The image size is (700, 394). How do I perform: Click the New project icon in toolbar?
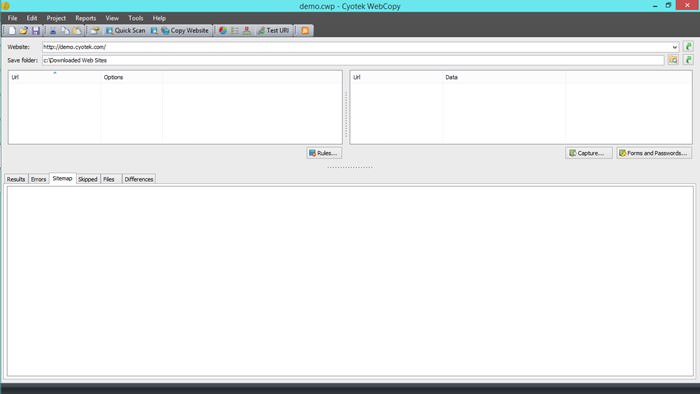pos(12,31)
